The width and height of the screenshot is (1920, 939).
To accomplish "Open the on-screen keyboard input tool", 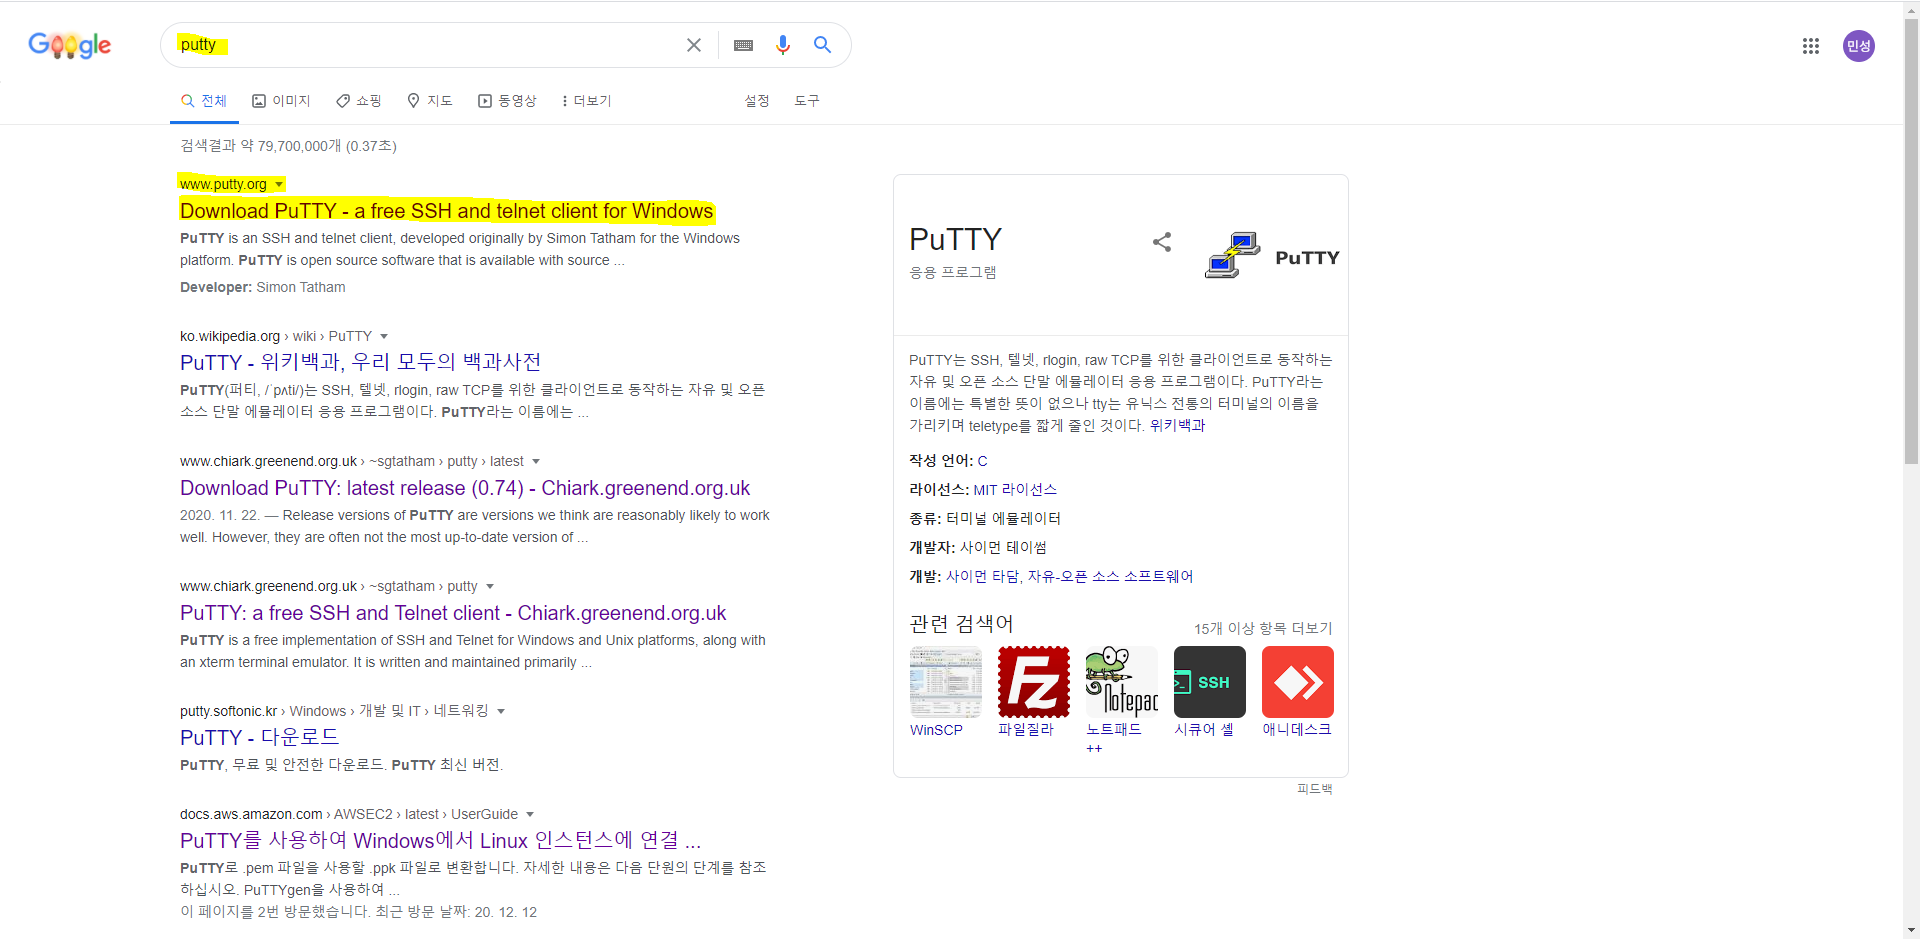I will [743, 45].
